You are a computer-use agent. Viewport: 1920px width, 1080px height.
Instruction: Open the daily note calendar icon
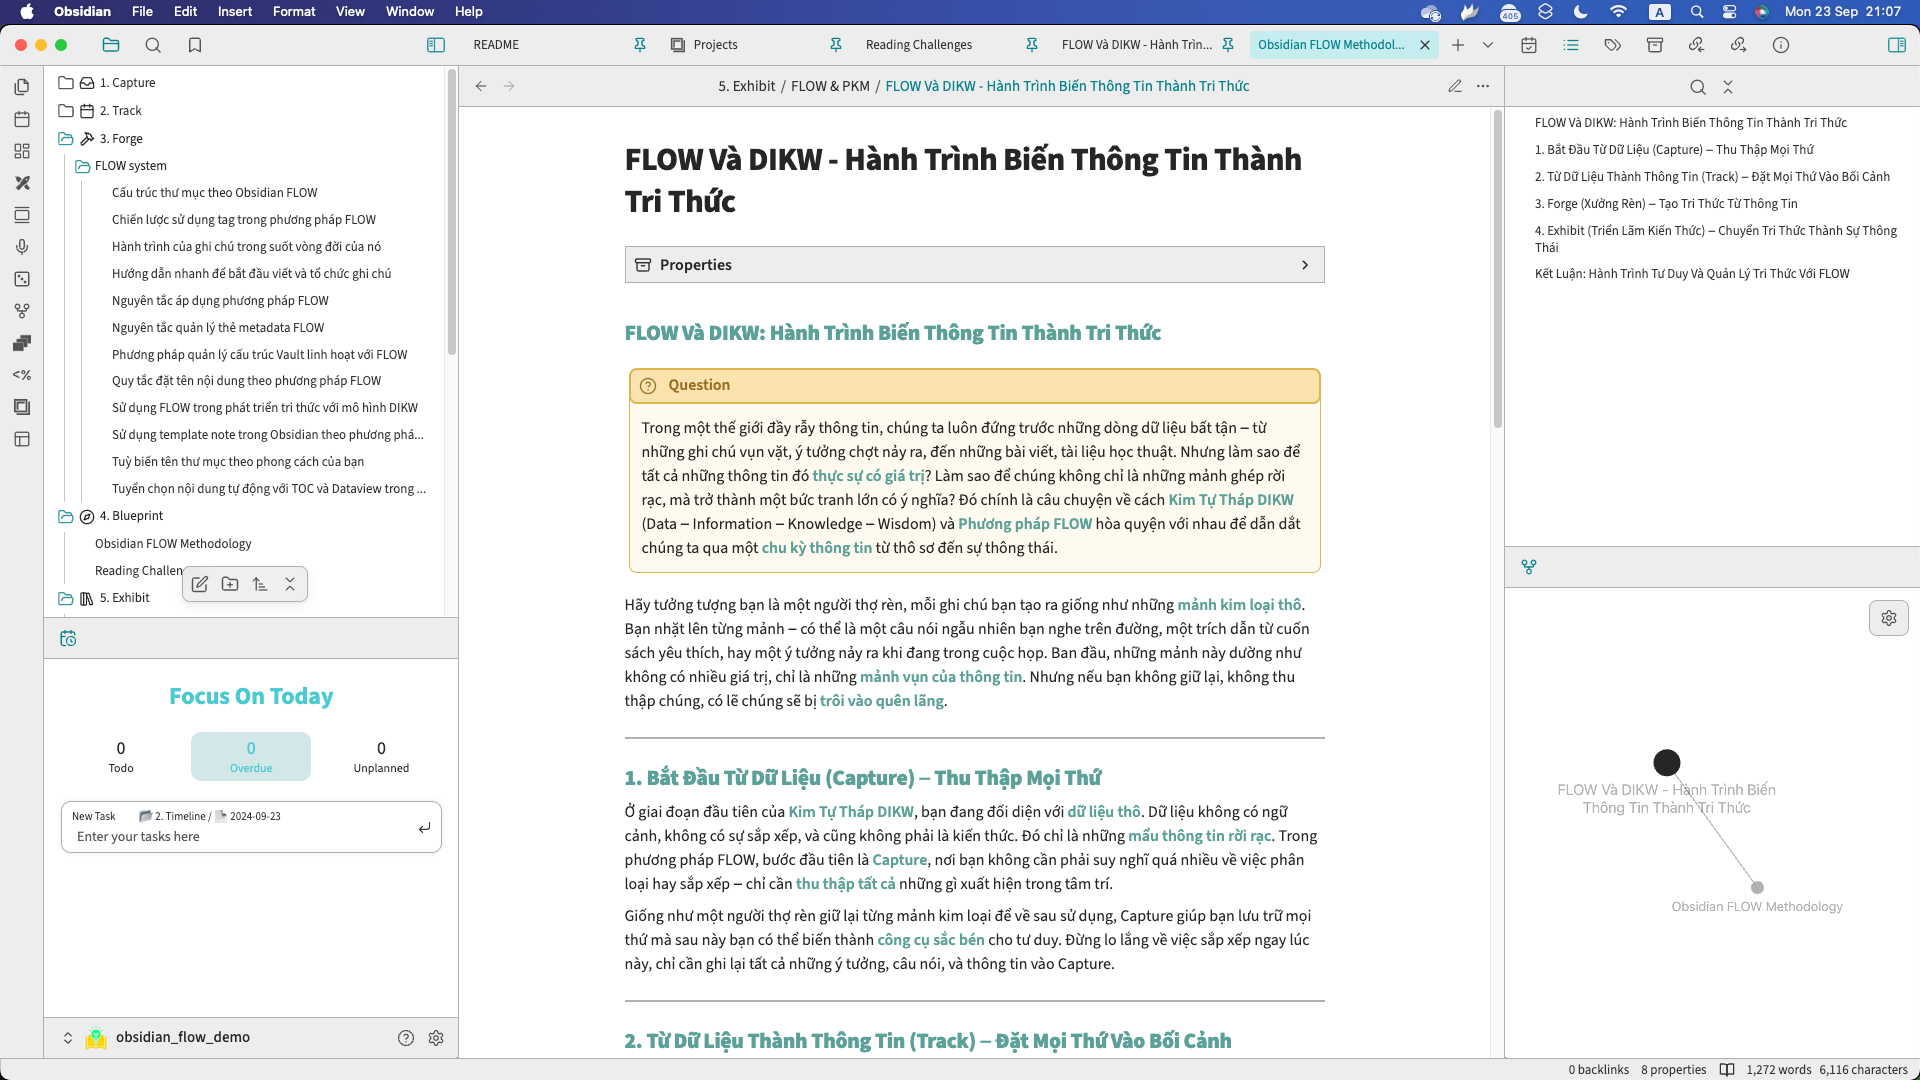22,119
